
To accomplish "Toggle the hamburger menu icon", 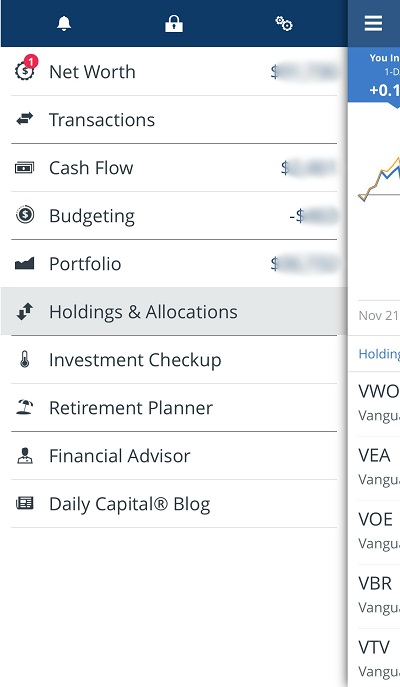I will click(x=373, y=23).
